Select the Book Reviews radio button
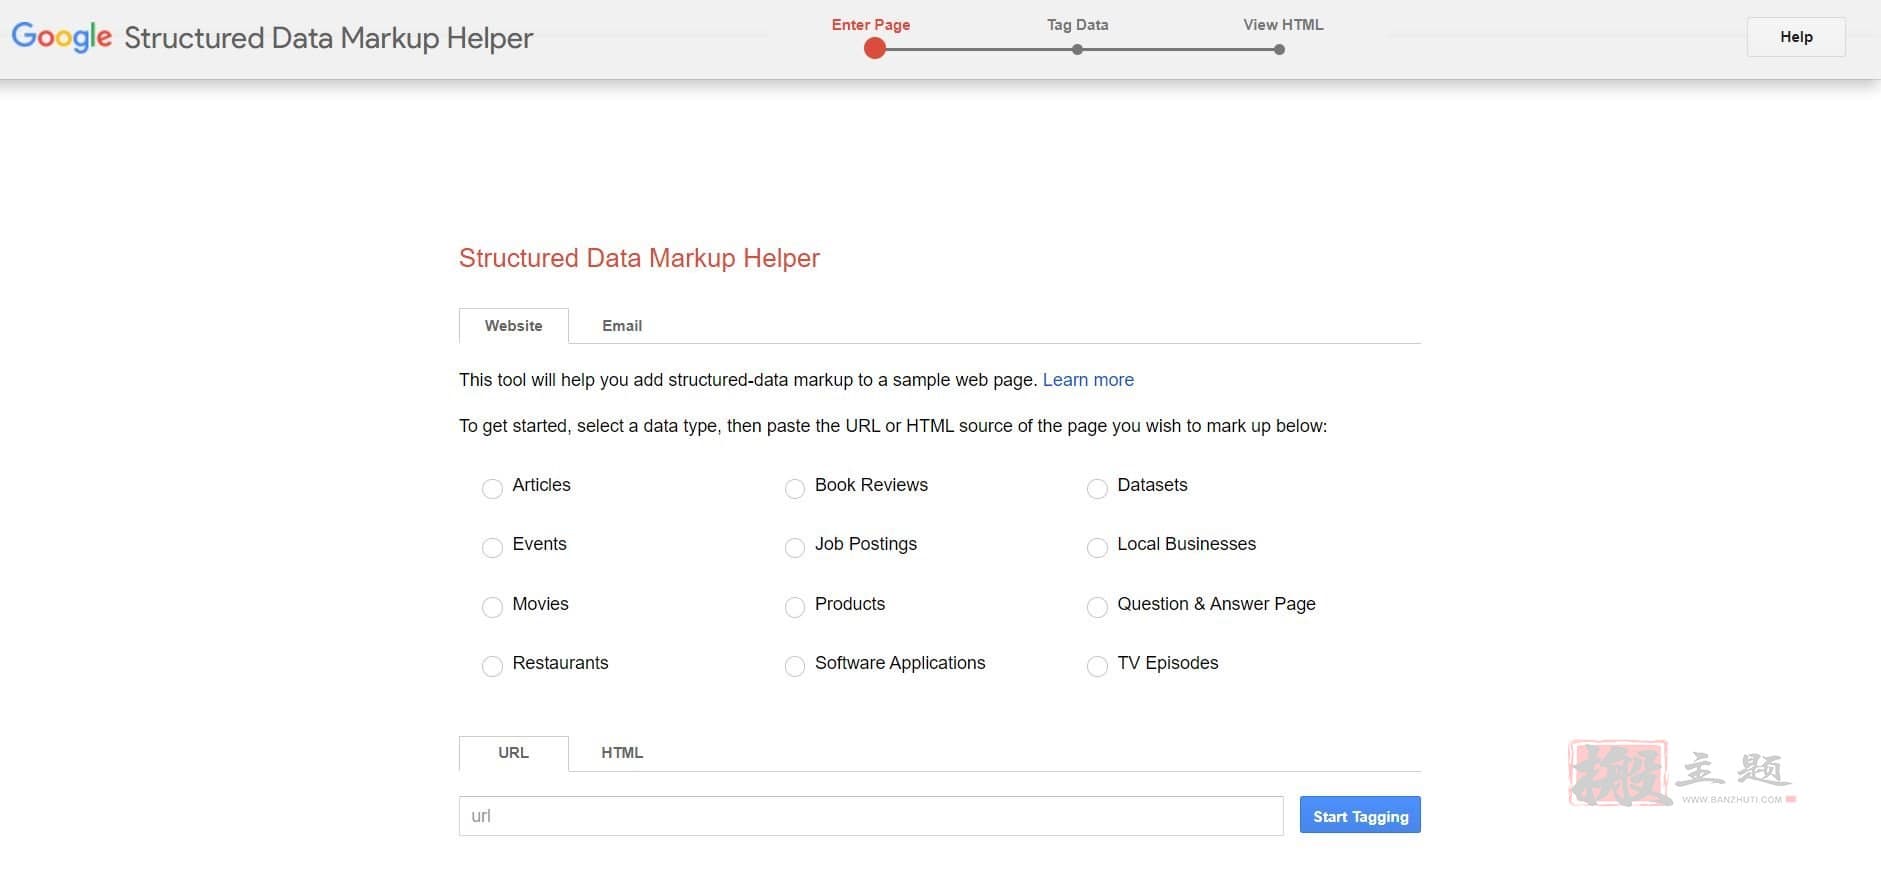The width and height of the screenshot is (1881, 882). tap(795, 488)
